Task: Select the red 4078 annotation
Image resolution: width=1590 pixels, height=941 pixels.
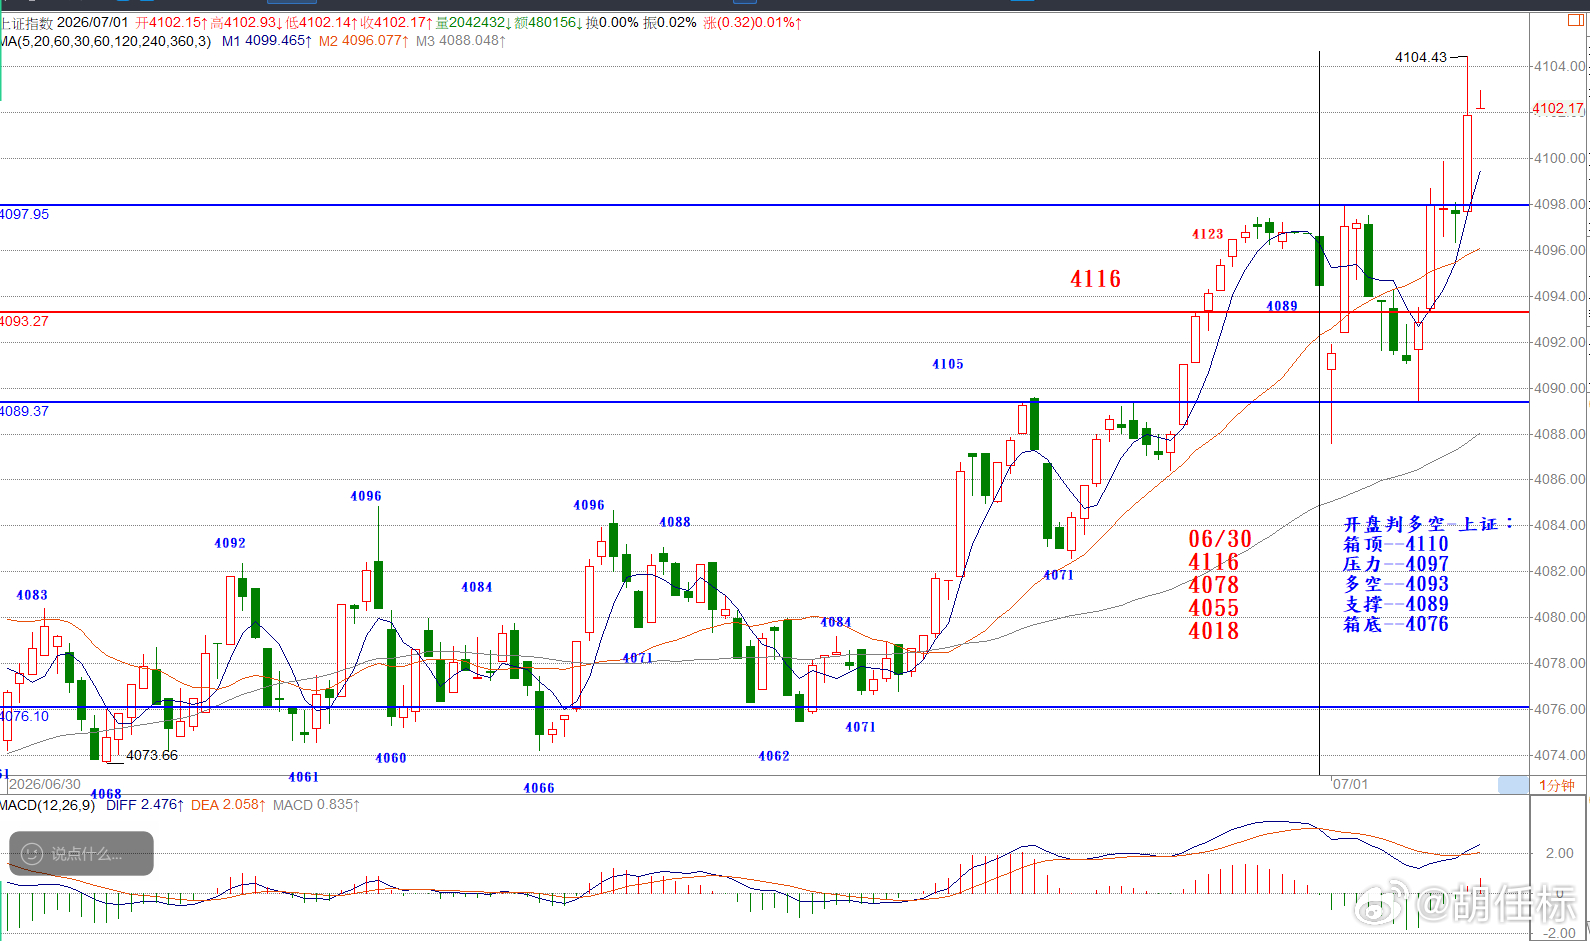Action: pyautogui.click(x=1214, y=585)
